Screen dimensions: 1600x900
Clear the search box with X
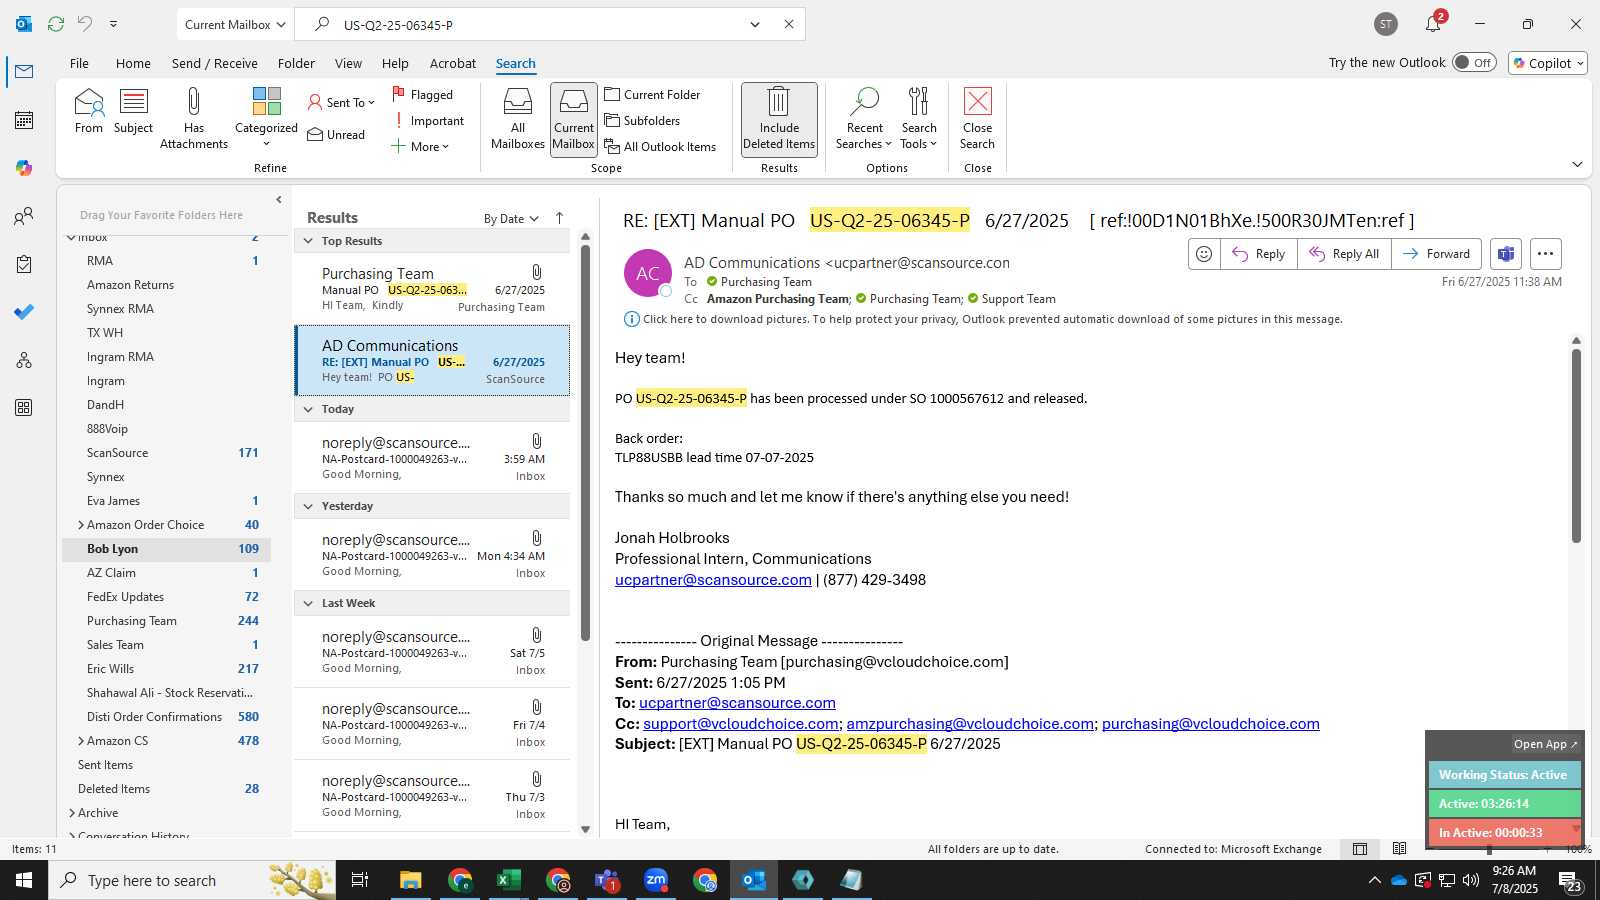point(789,24)
